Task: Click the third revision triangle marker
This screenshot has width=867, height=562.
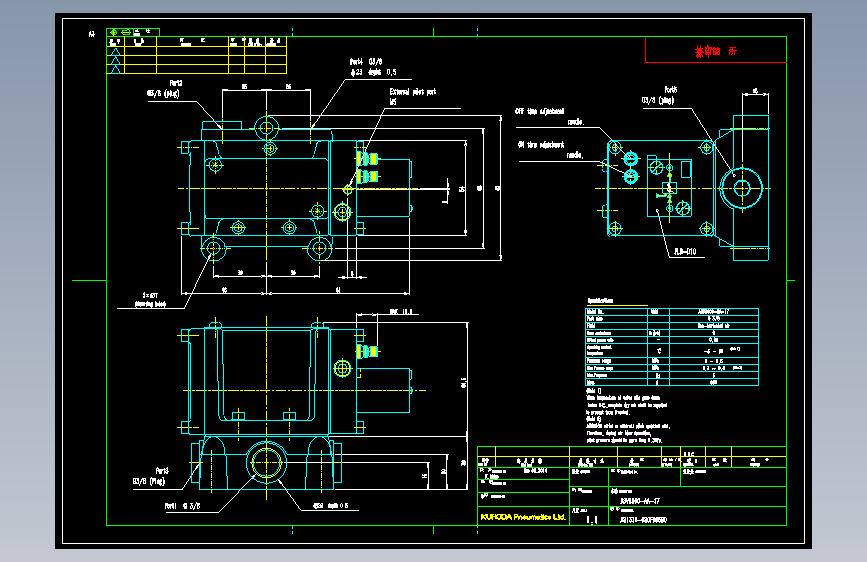Action: click(x=116, y=69)
